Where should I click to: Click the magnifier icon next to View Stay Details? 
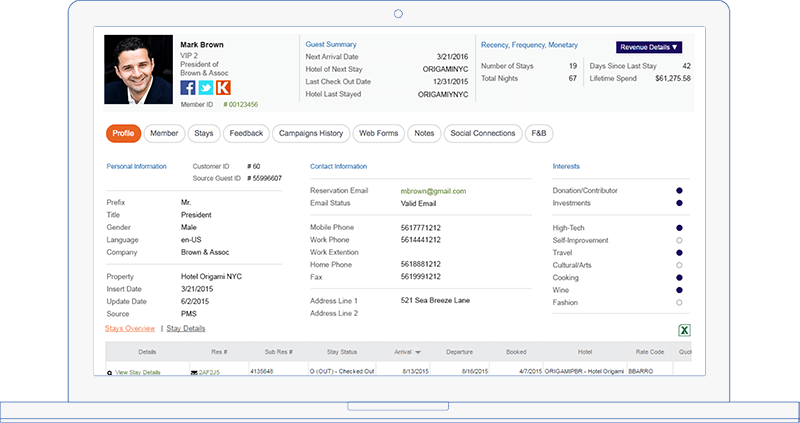pyautogui.click(x=110, y=372)
